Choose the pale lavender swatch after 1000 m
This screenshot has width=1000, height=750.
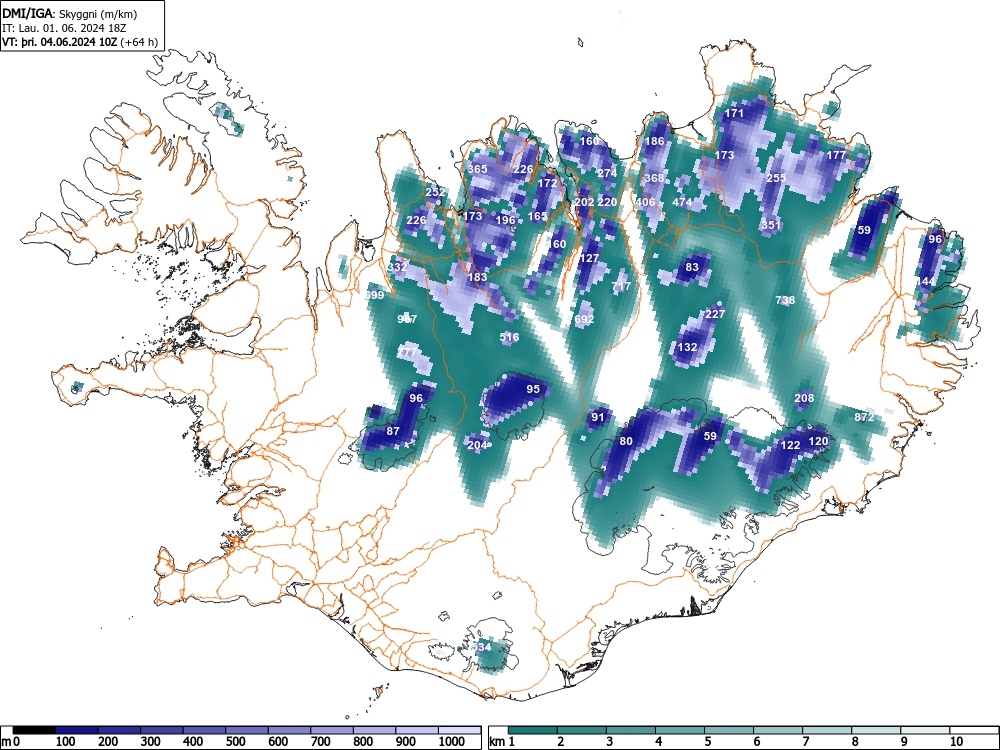pos(460,730)
